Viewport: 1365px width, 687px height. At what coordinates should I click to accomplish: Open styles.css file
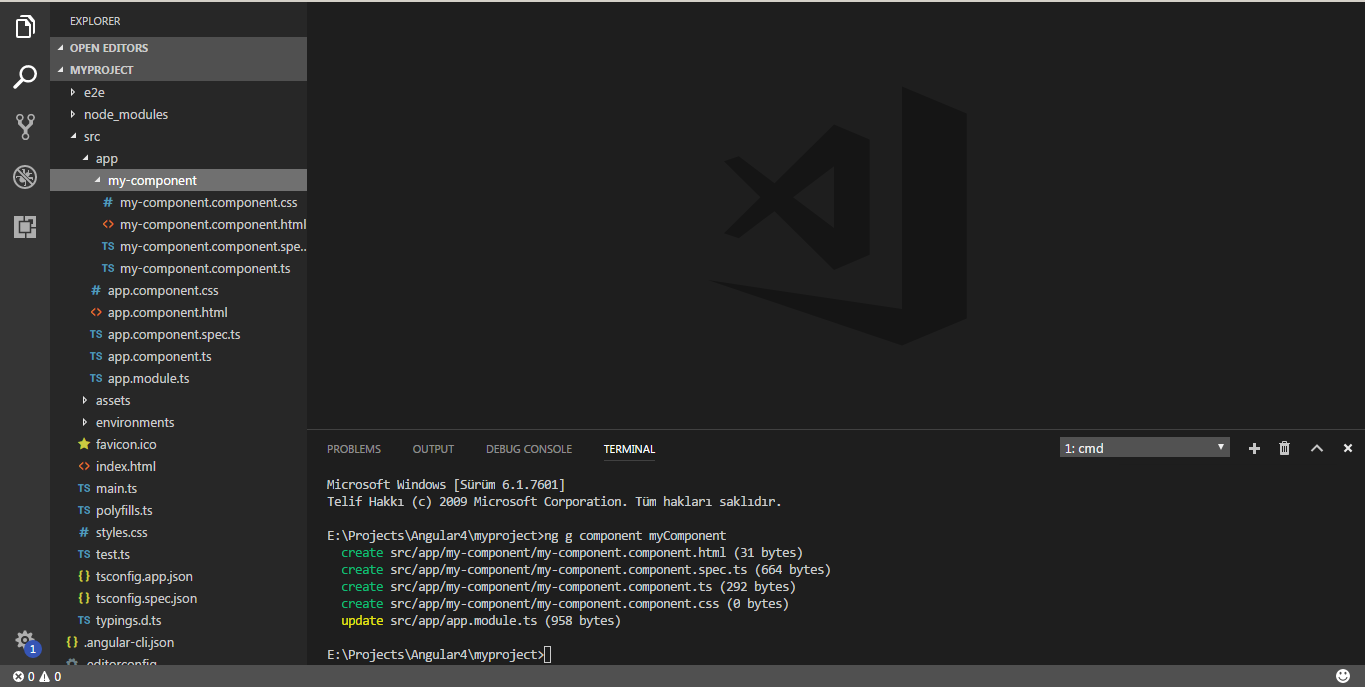pyautogui.click(x=178, y=532)
